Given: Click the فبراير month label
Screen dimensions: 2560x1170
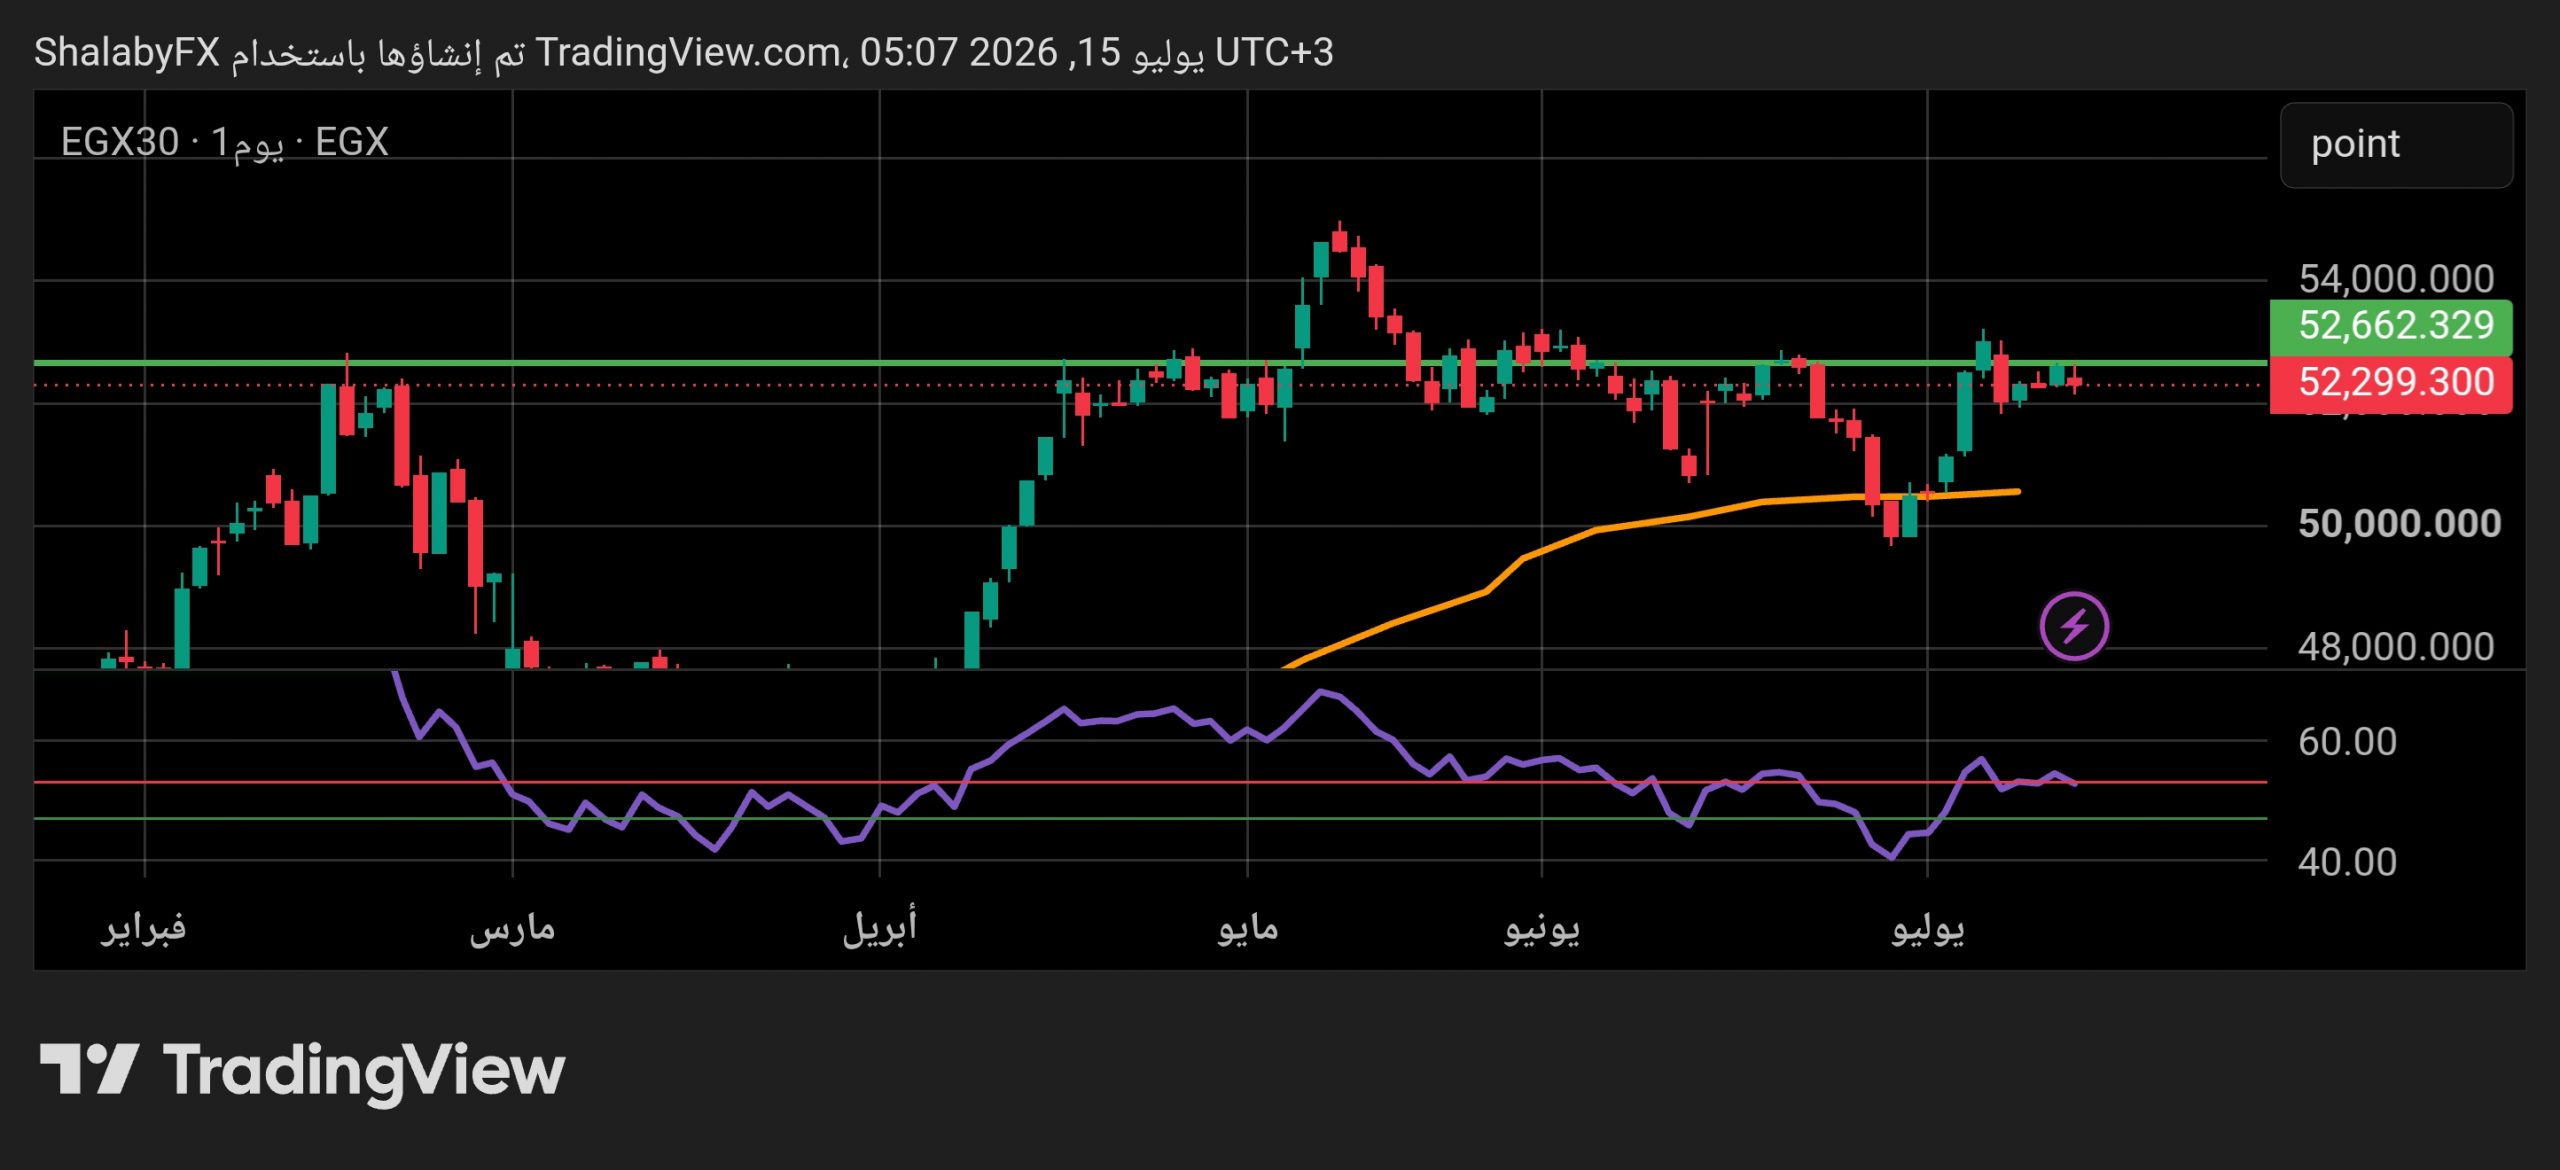Looking at the screenshot, I should (x=144, y=928).
